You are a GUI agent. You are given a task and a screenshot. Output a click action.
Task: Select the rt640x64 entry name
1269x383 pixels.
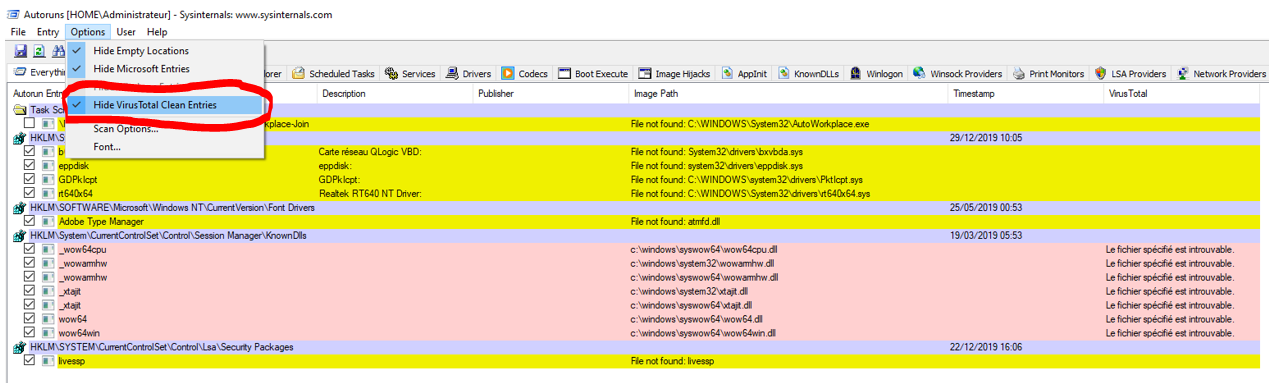click(76, 193)
